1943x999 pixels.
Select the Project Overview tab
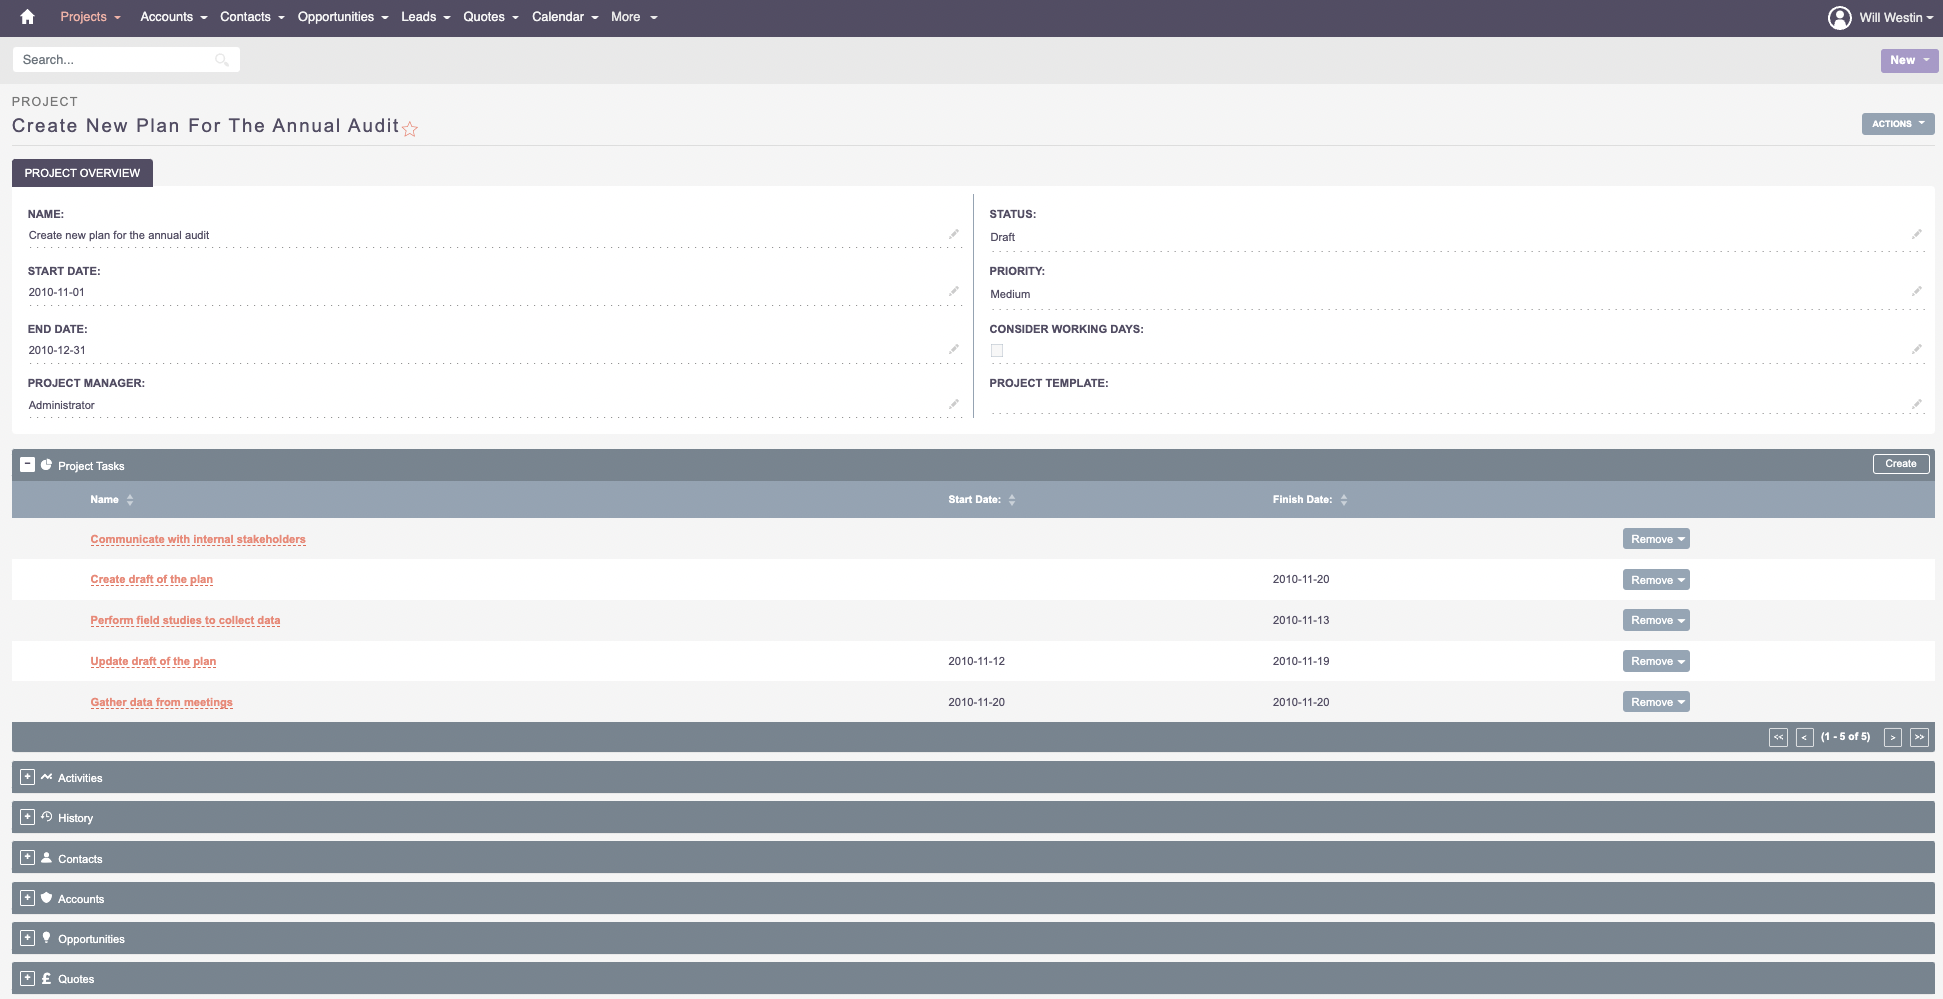[x=82, y=173]
